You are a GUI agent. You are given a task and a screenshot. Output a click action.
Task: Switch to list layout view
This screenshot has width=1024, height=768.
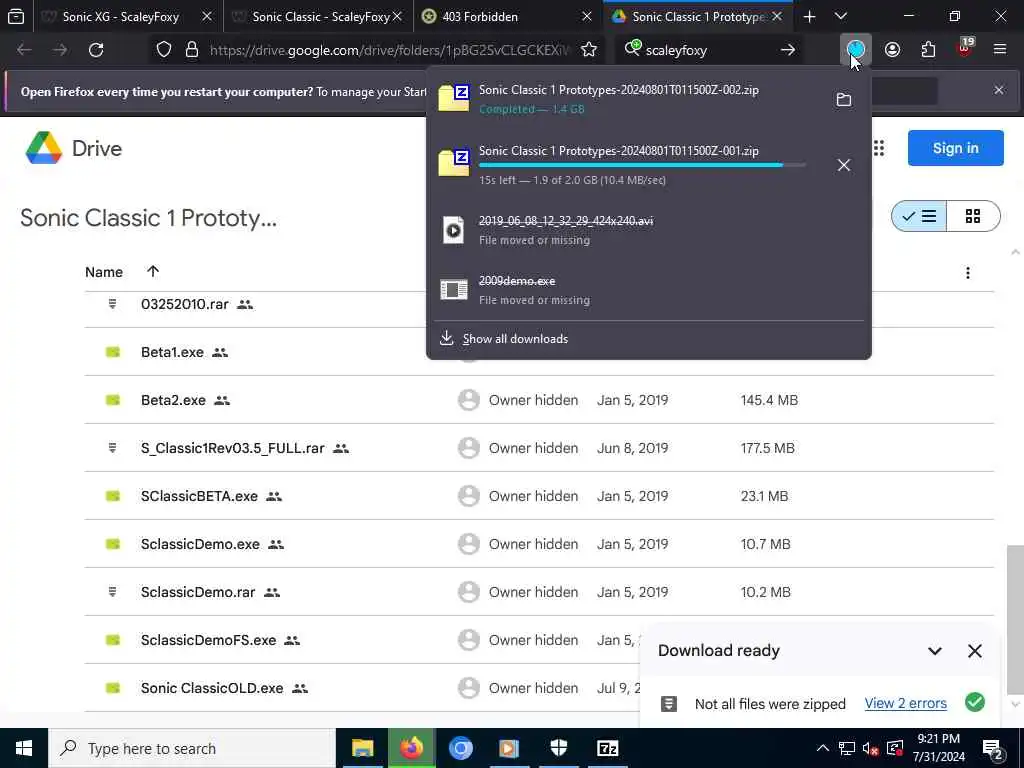click(919, 216)
